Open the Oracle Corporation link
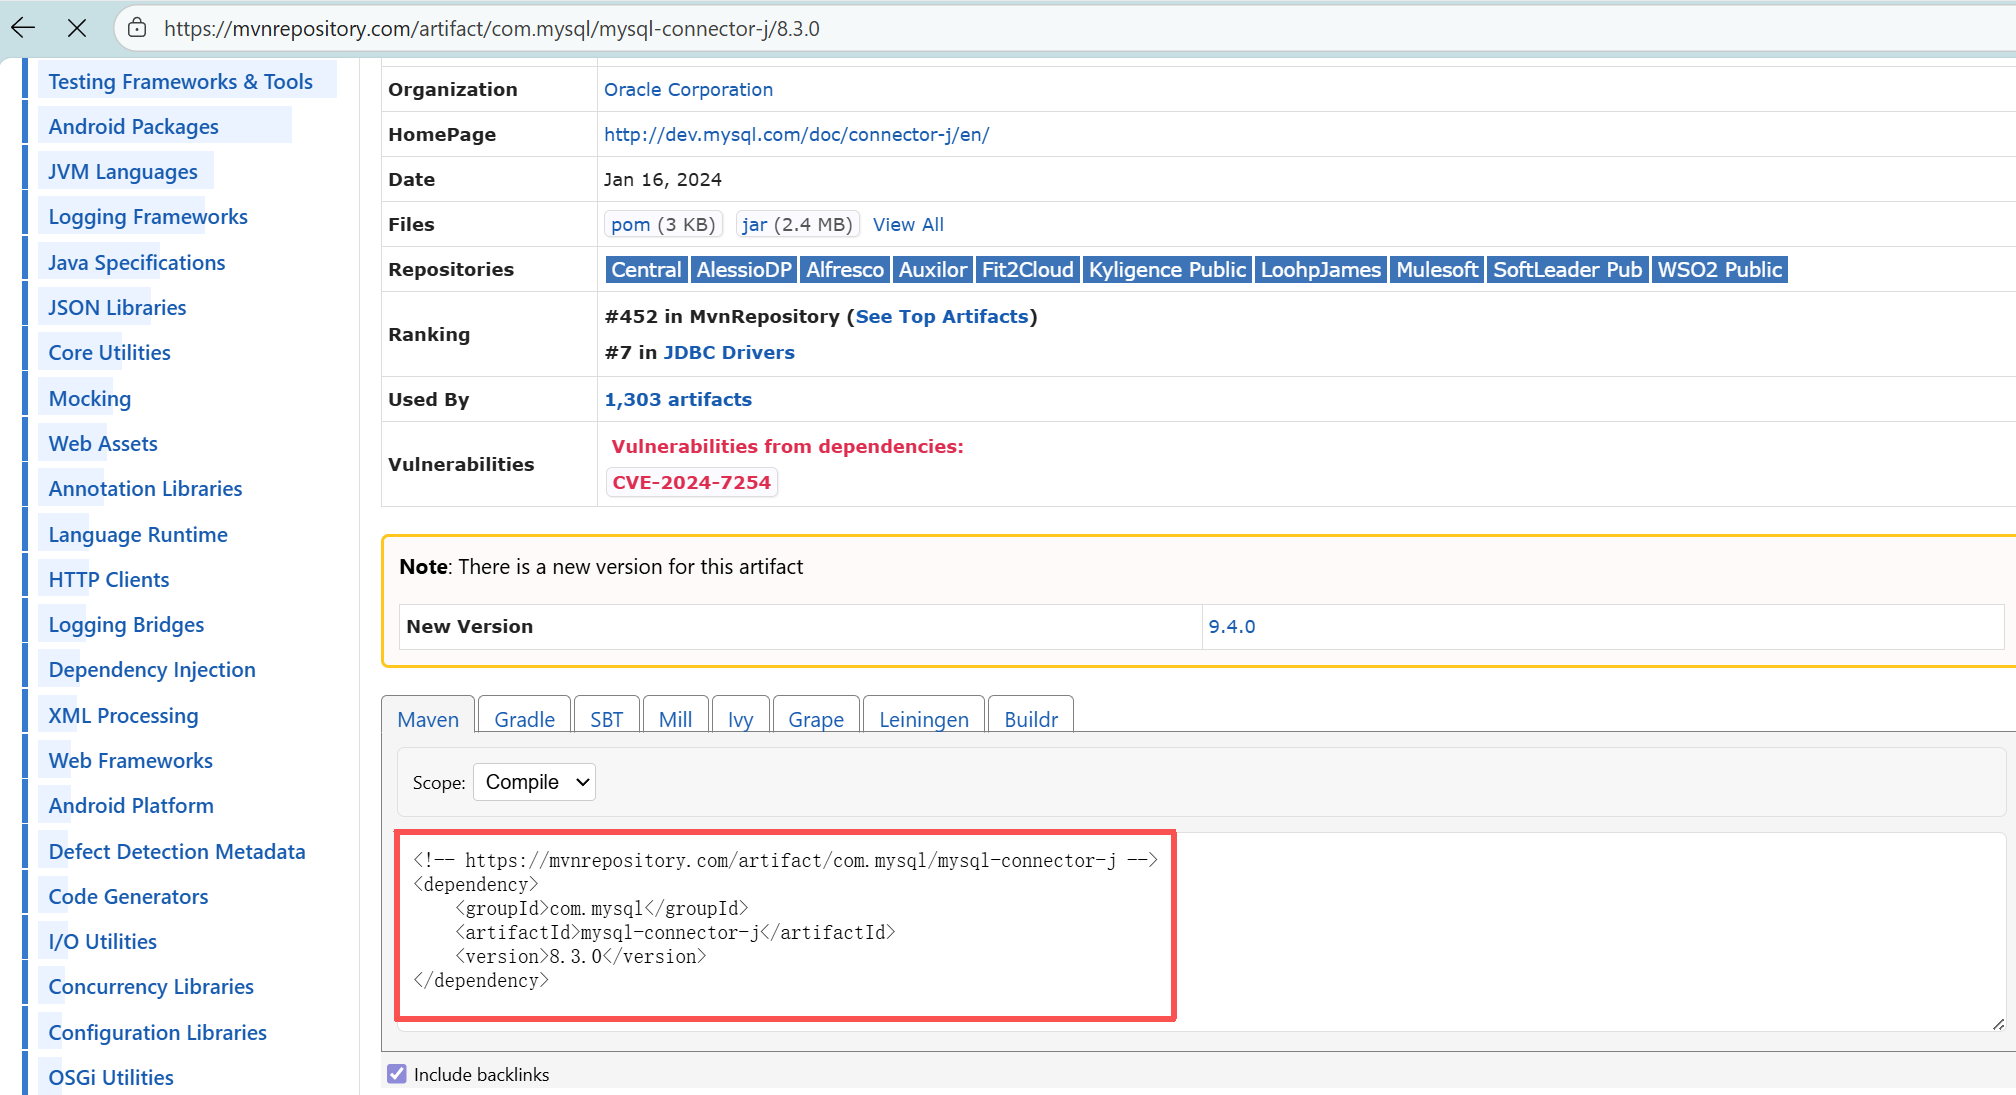Viewport: 2016px width, 1095px height. coord(688,89)
